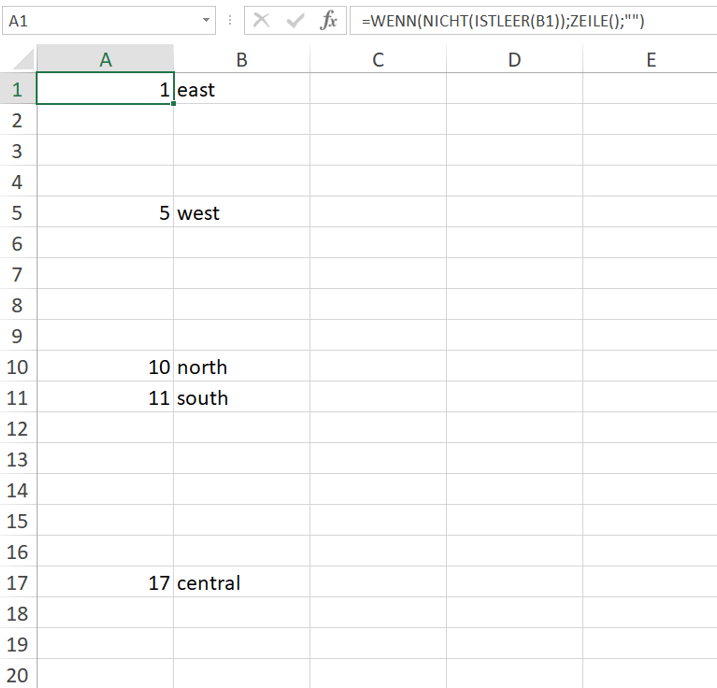
Task: Click the fill handle of cell A1
Action: pyautogui.click(x=173, y=104)
